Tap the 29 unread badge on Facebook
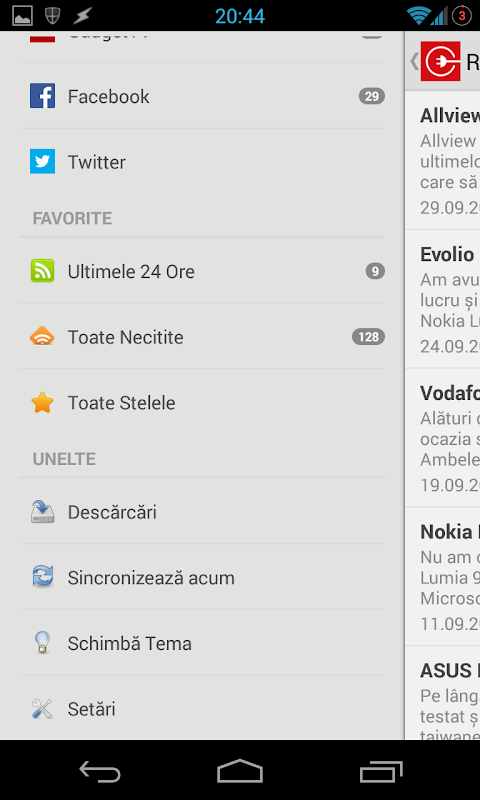This screenshot has width=480, height=800. [x=372, y=96]
